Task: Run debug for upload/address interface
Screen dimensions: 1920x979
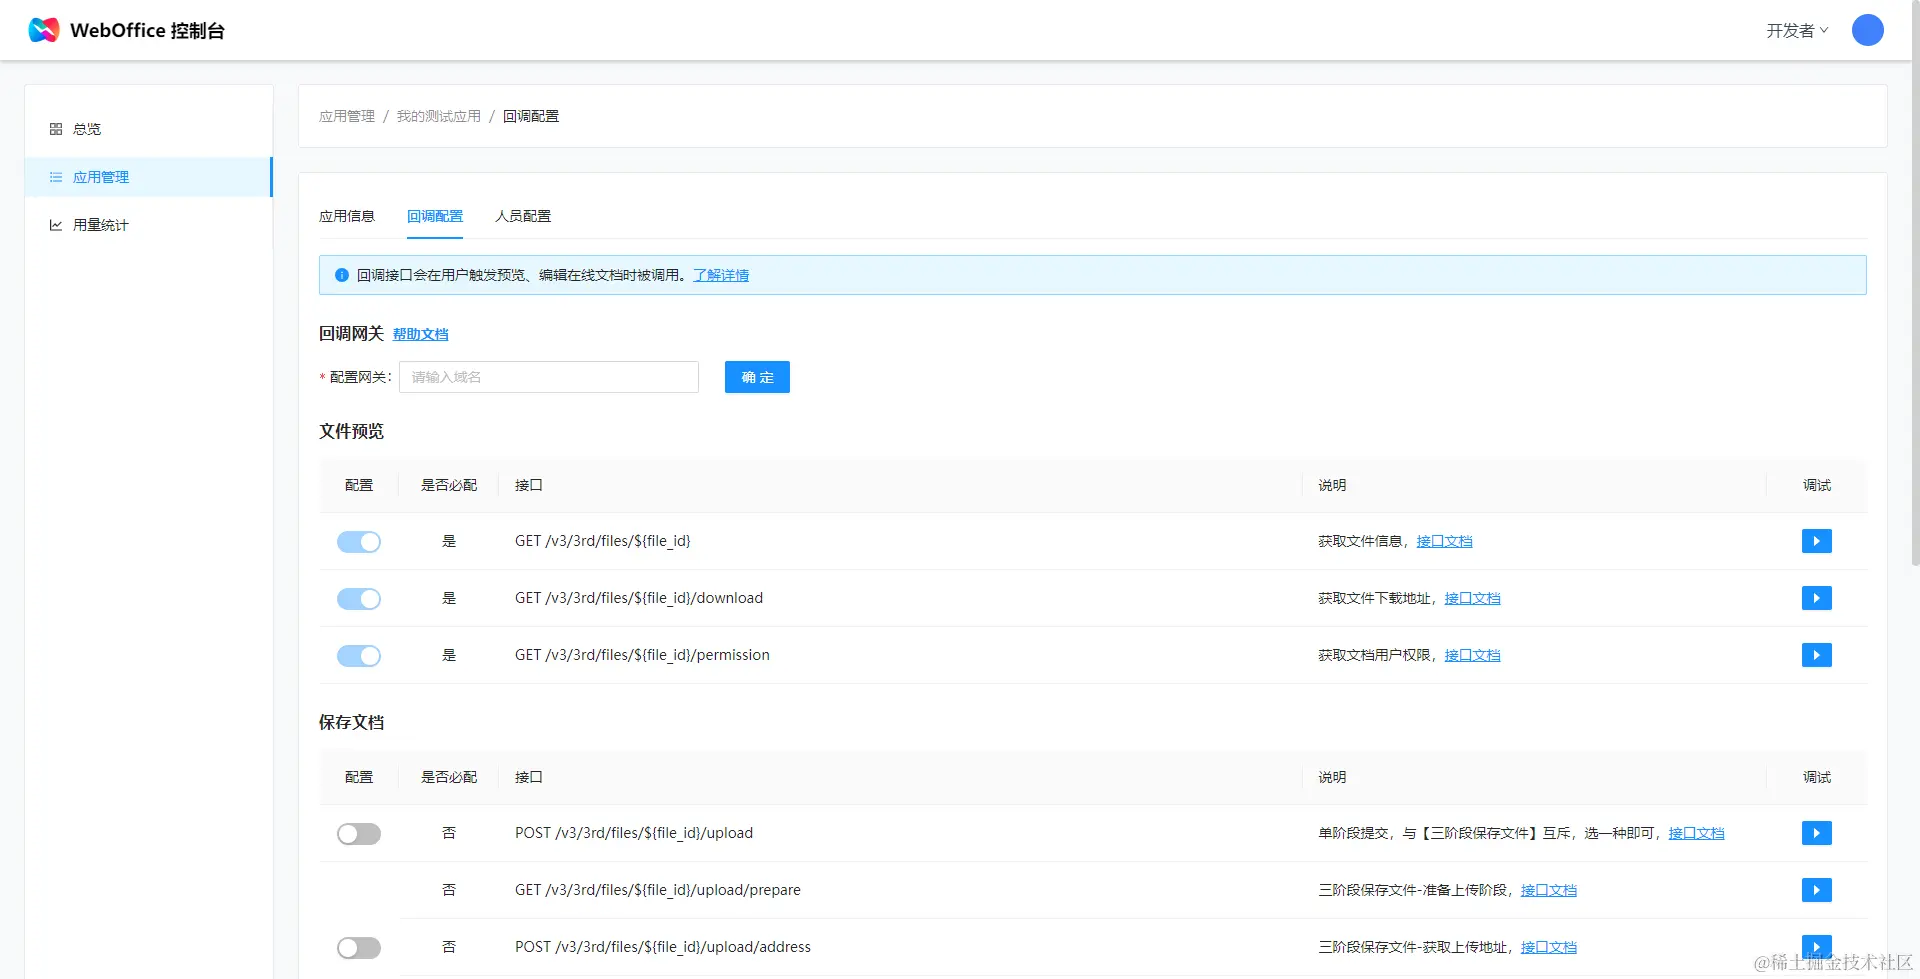Action: pos(1816,946)
